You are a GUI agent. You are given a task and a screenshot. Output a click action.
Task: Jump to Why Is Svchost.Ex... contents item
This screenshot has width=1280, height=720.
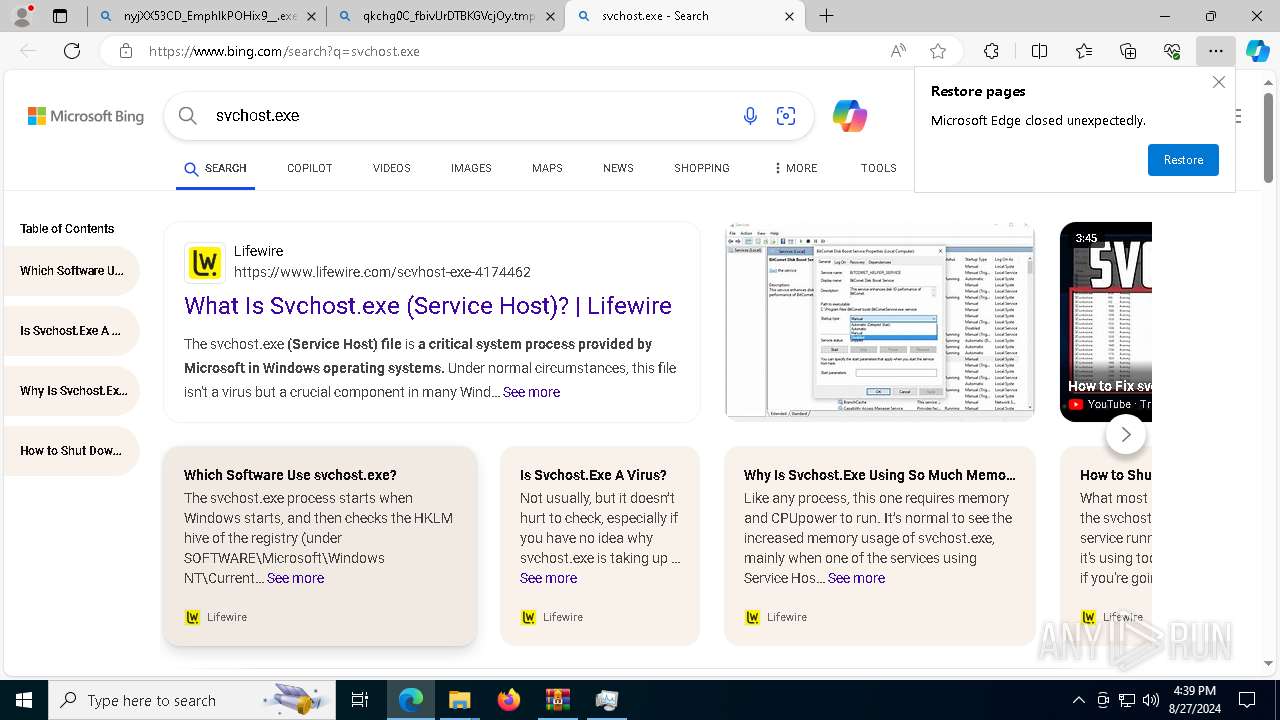tap(72, 391)
